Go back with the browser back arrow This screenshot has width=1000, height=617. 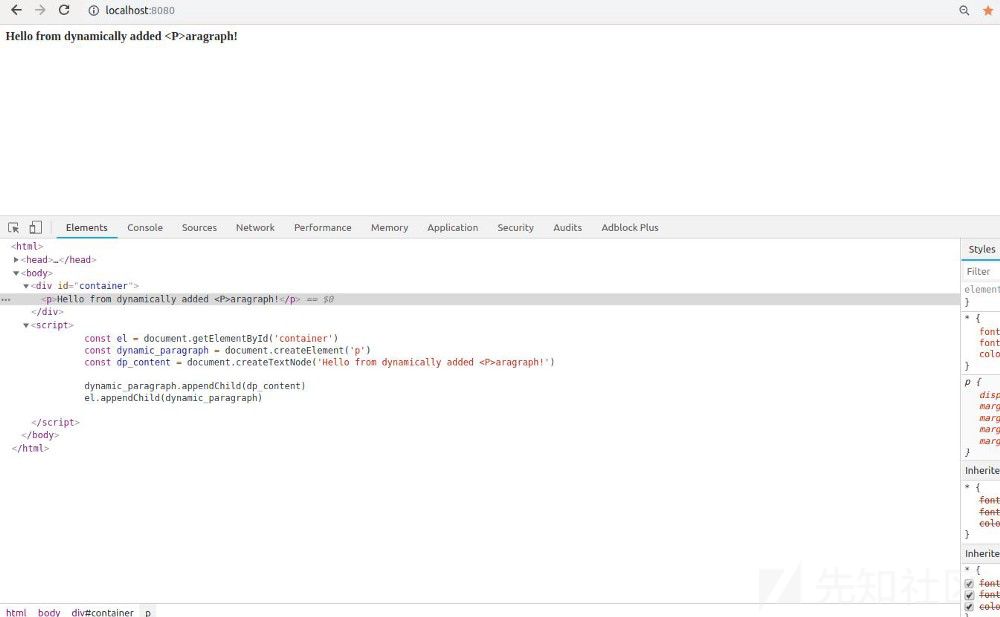click(17, 10)
